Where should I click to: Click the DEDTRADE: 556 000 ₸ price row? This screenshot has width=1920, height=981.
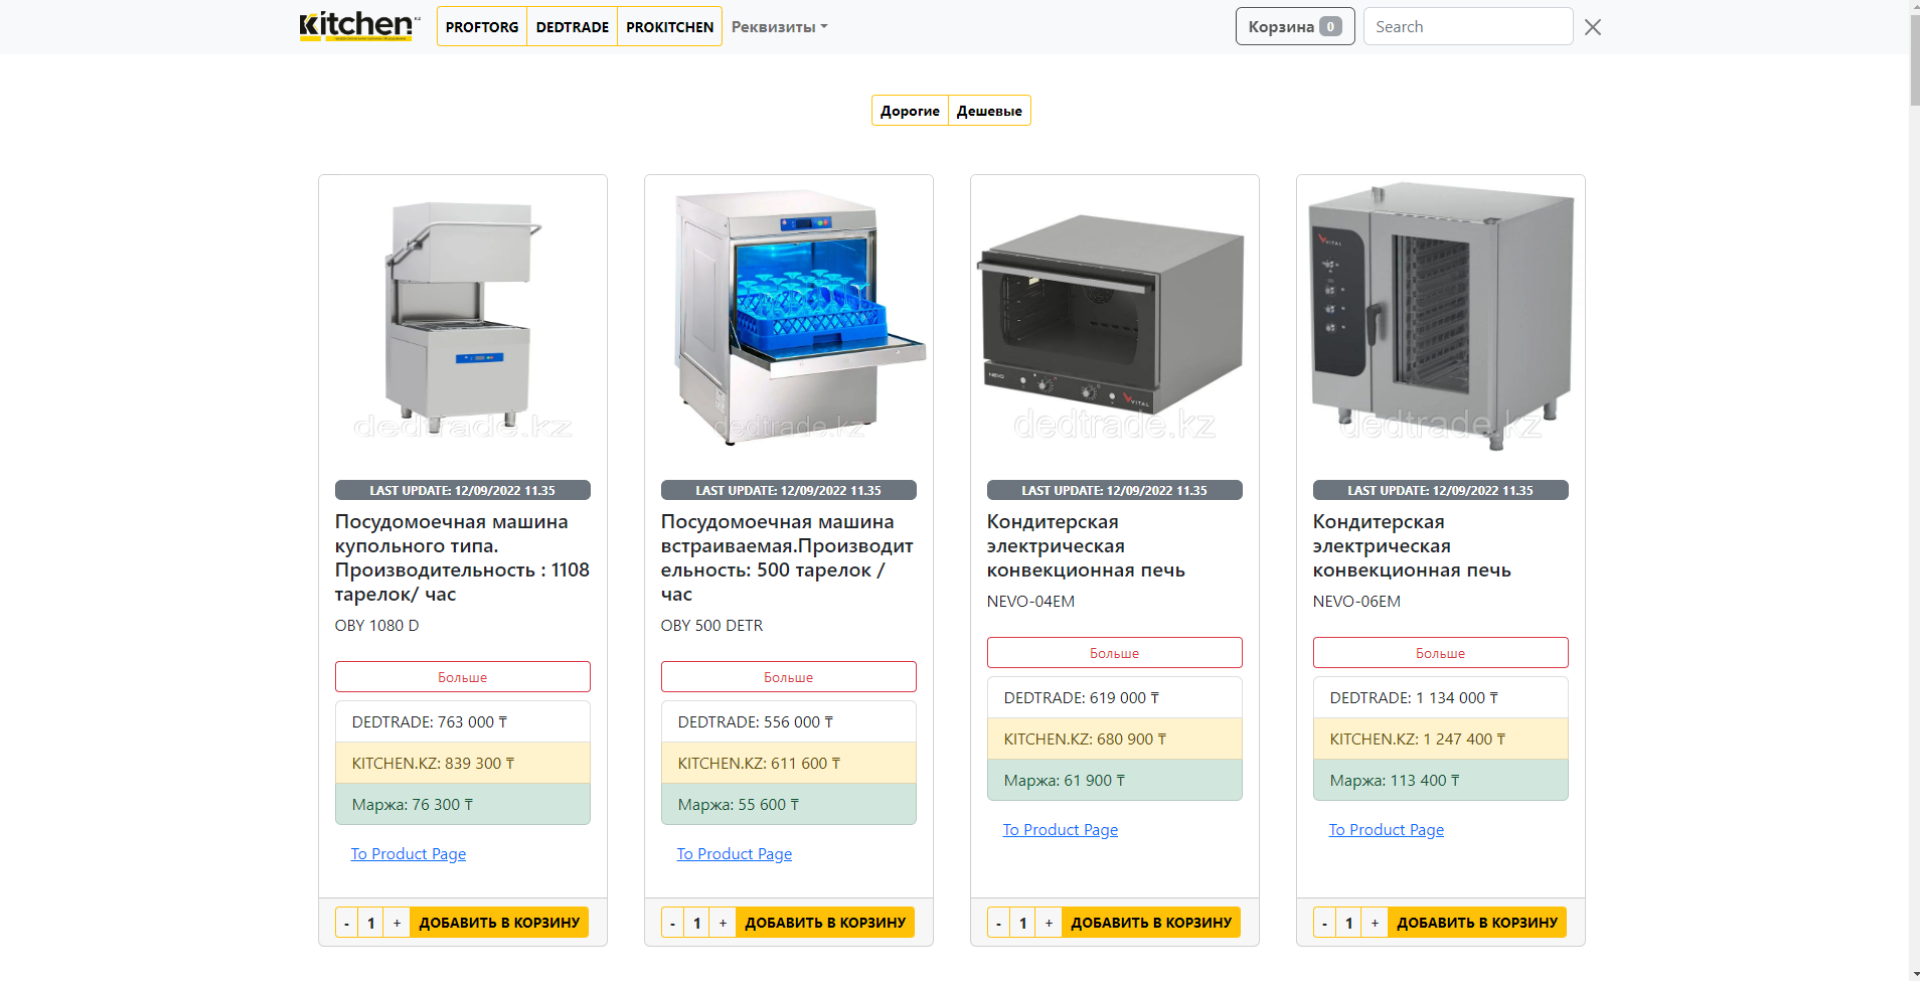coord(789,722)
